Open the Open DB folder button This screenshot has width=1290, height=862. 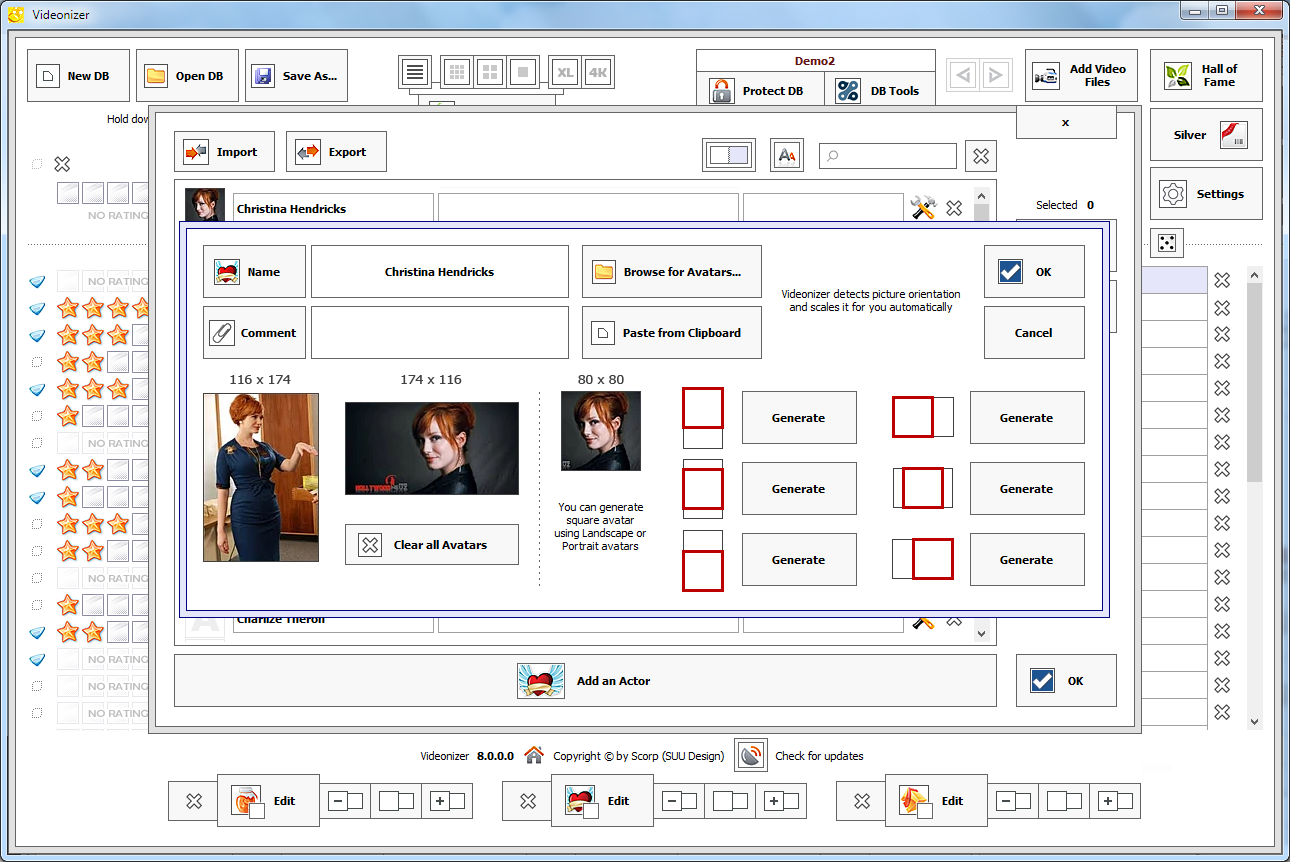click(x=187, y=76)
